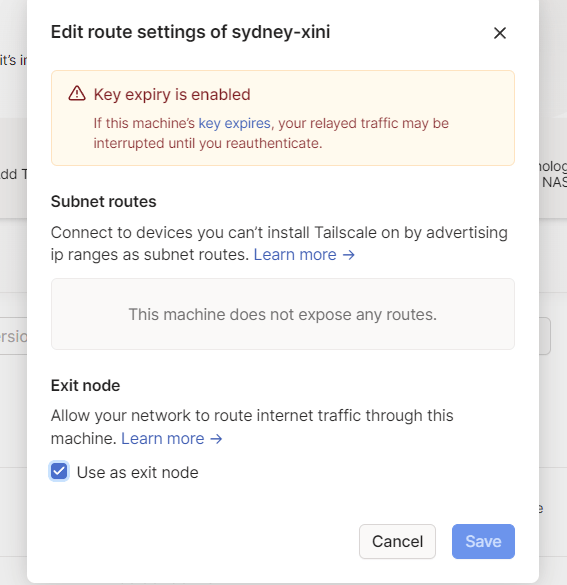This screenshot has height=585, width=567.
Task: Click the arrow icon after Exit node Learn more
Action: [216, 439]
